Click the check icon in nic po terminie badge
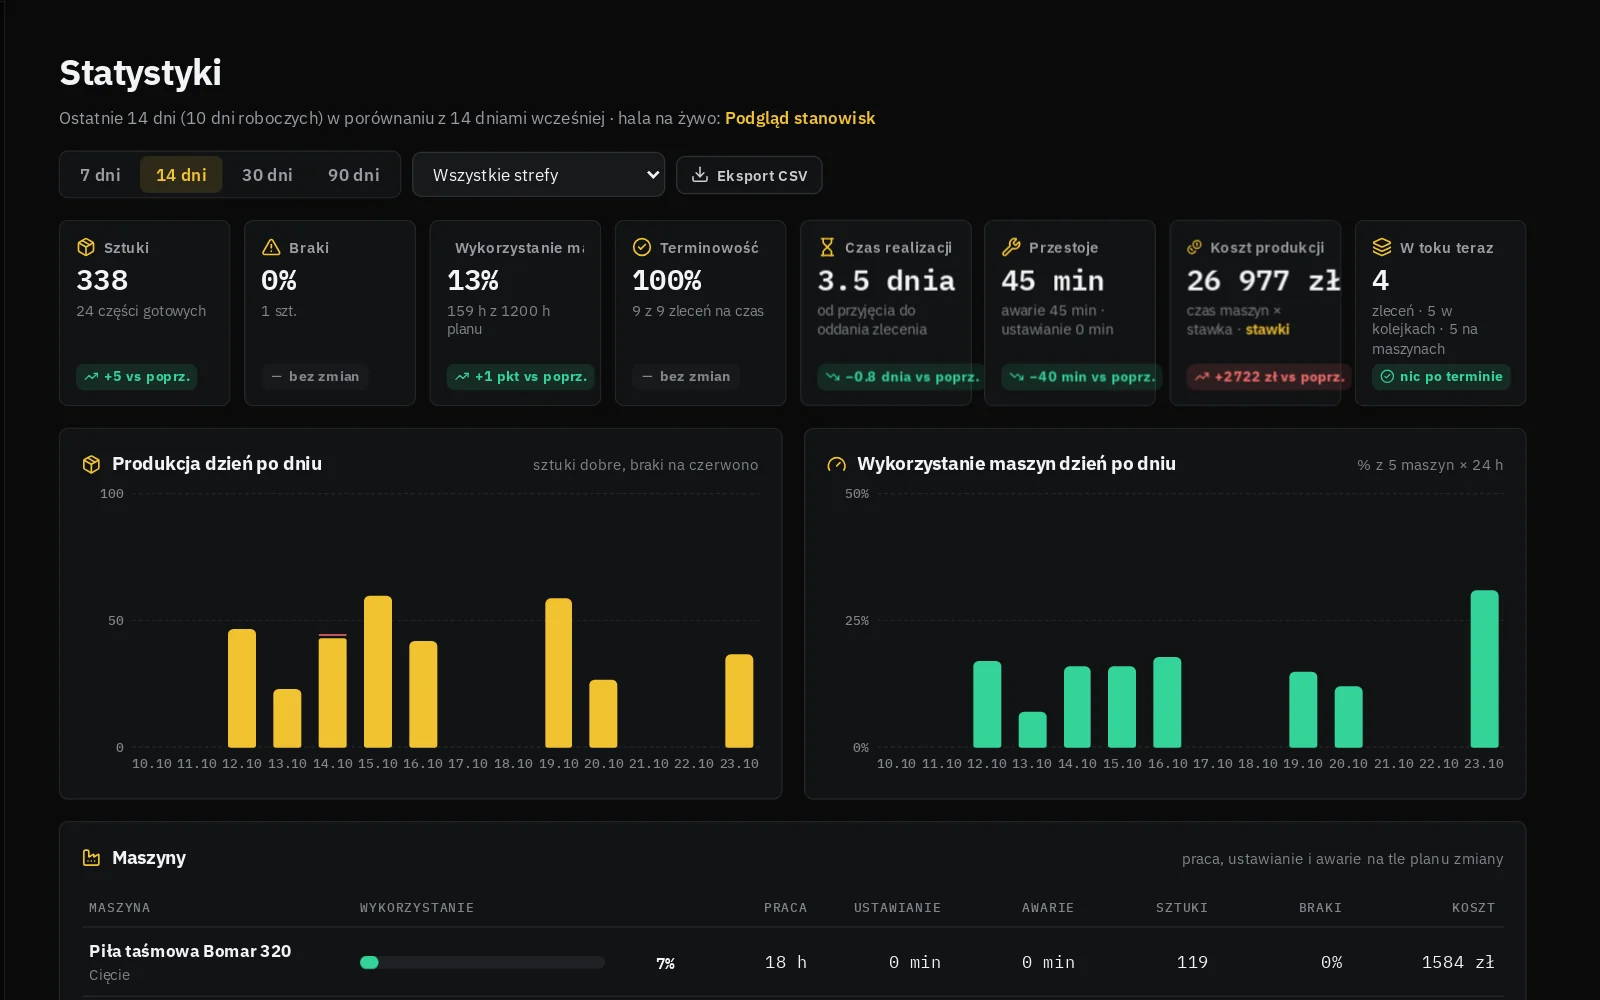 tap(1387, 377)
